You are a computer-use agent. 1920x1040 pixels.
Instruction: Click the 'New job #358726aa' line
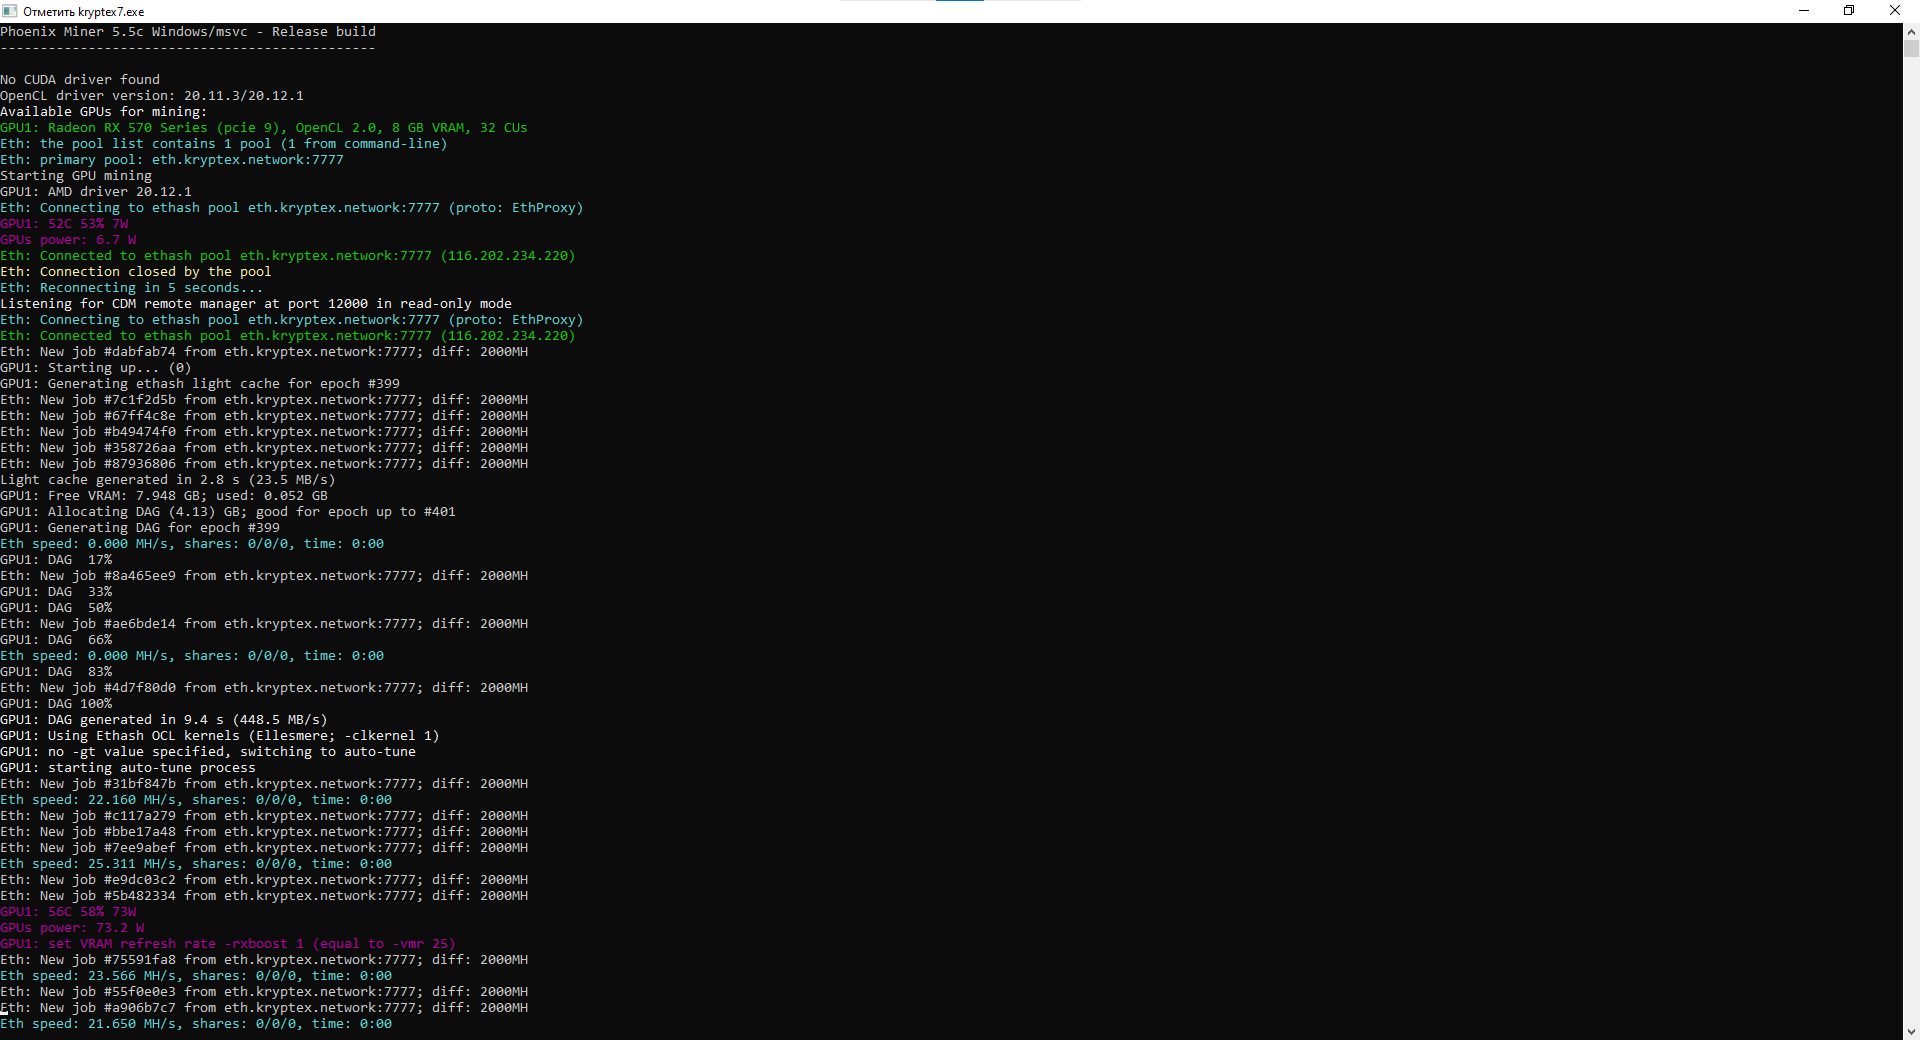tap(264, 448)
